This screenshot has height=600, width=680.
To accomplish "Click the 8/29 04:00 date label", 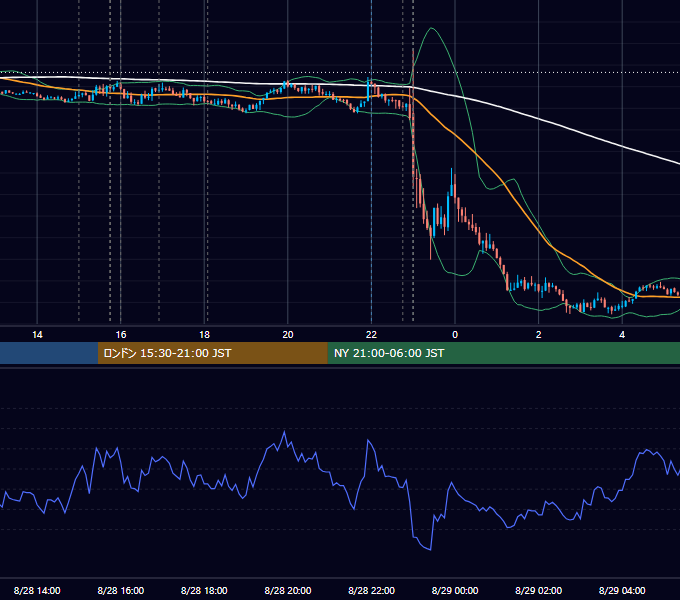I will point(622,590).
